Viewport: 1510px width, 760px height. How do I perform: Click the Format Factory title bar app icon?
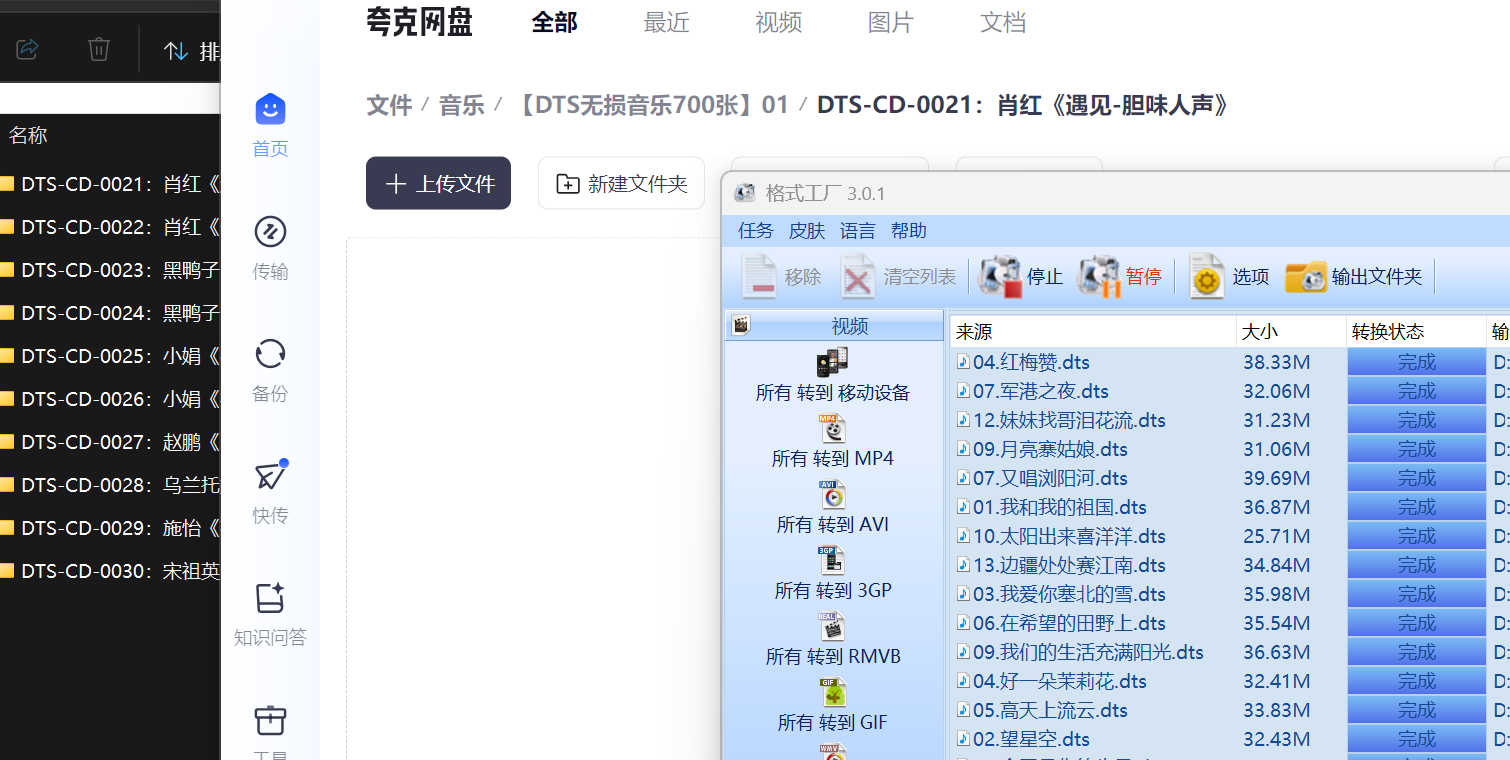click(x=744, y=193)
